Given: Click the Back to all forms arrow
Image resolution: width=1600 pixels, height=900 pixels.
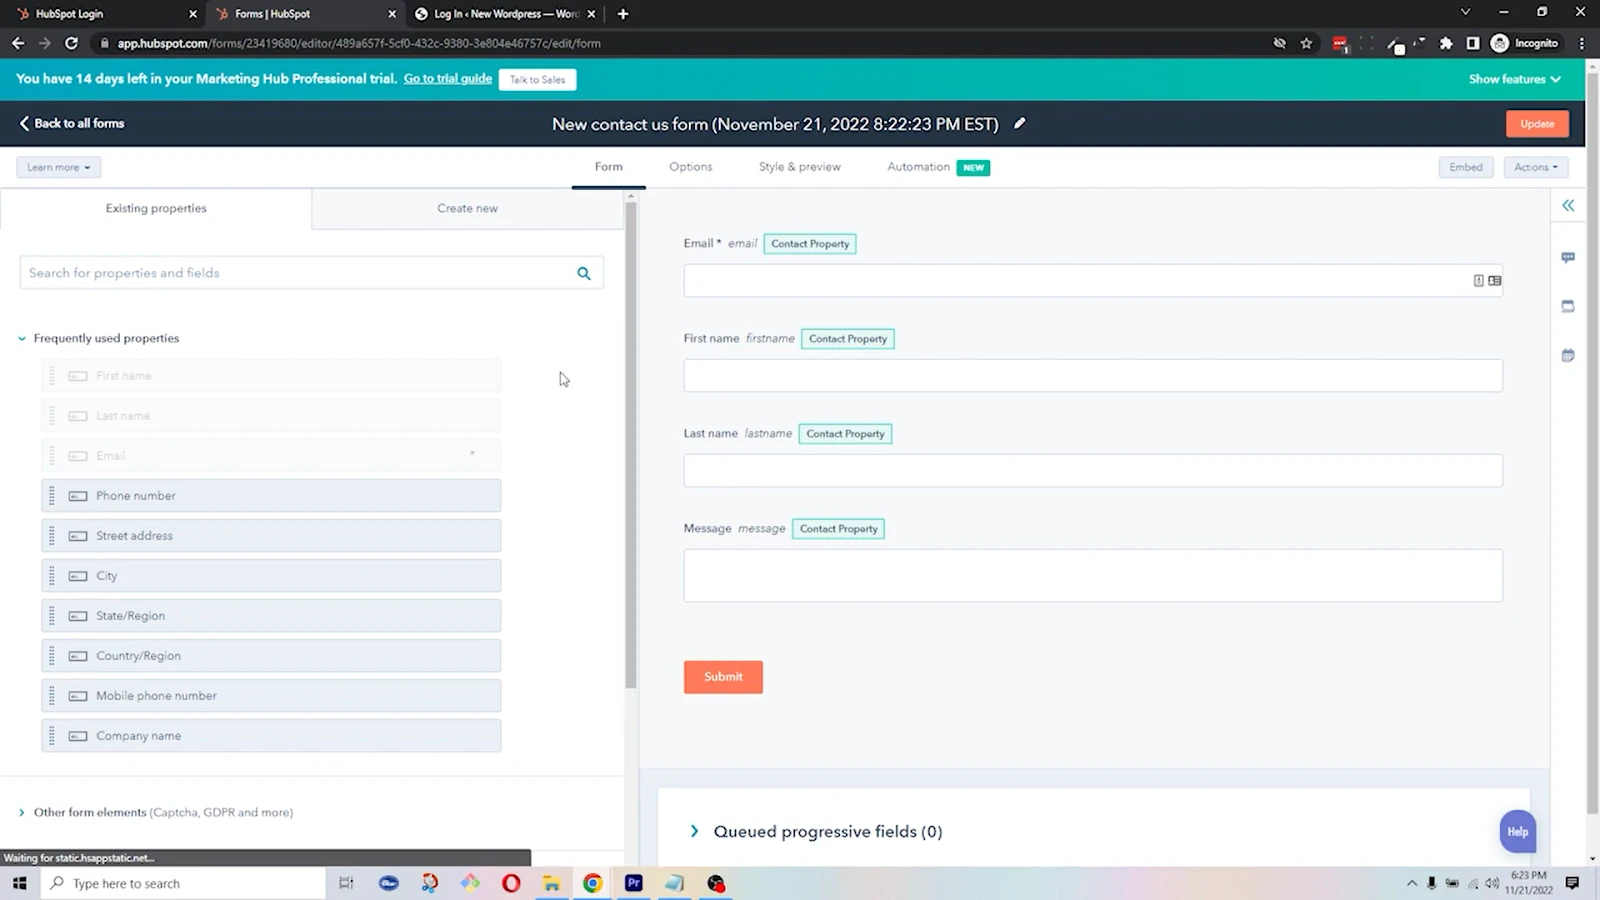Looking at the screenshot, I should click(24, 123).
